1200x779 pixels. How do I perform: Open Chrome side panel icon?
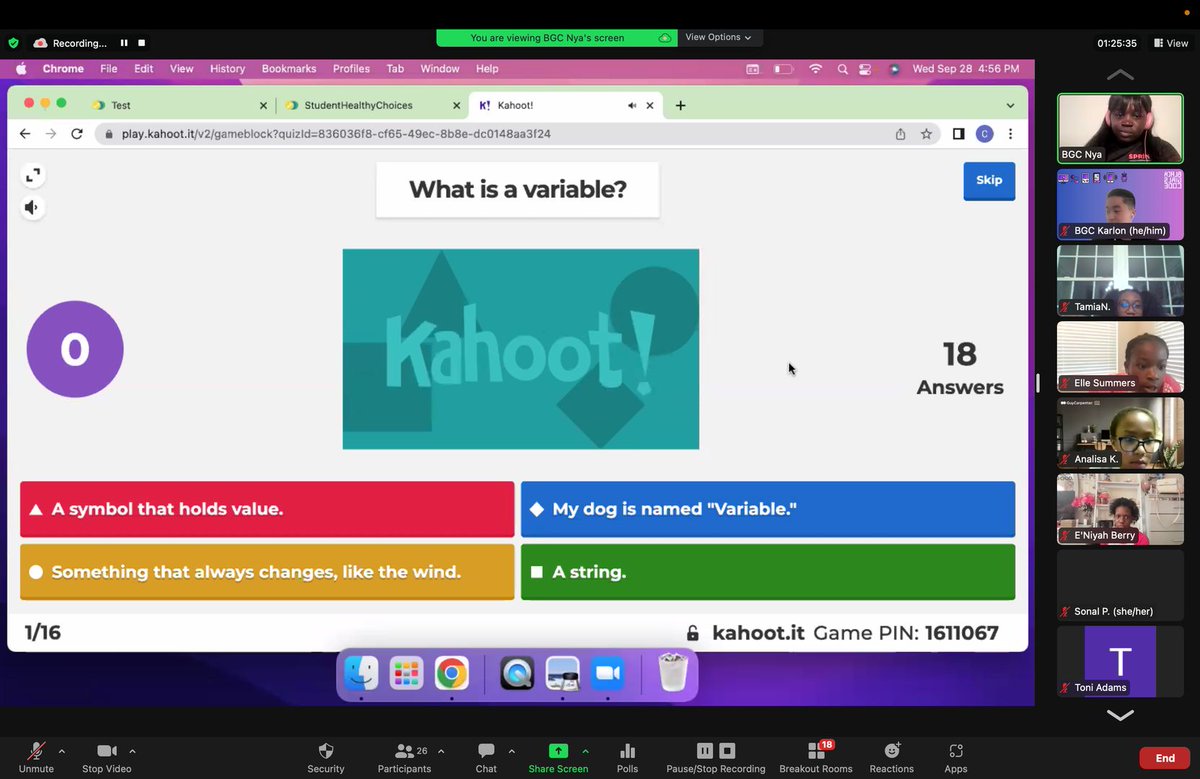coord(958,134)
